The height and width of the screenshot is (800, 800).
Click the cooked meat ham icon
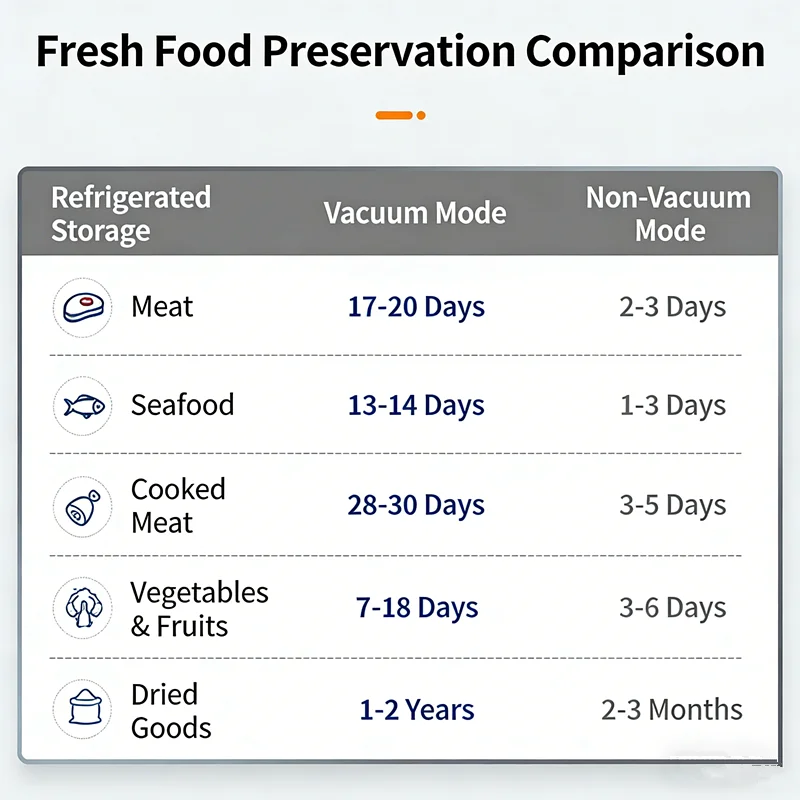[83, 507]
